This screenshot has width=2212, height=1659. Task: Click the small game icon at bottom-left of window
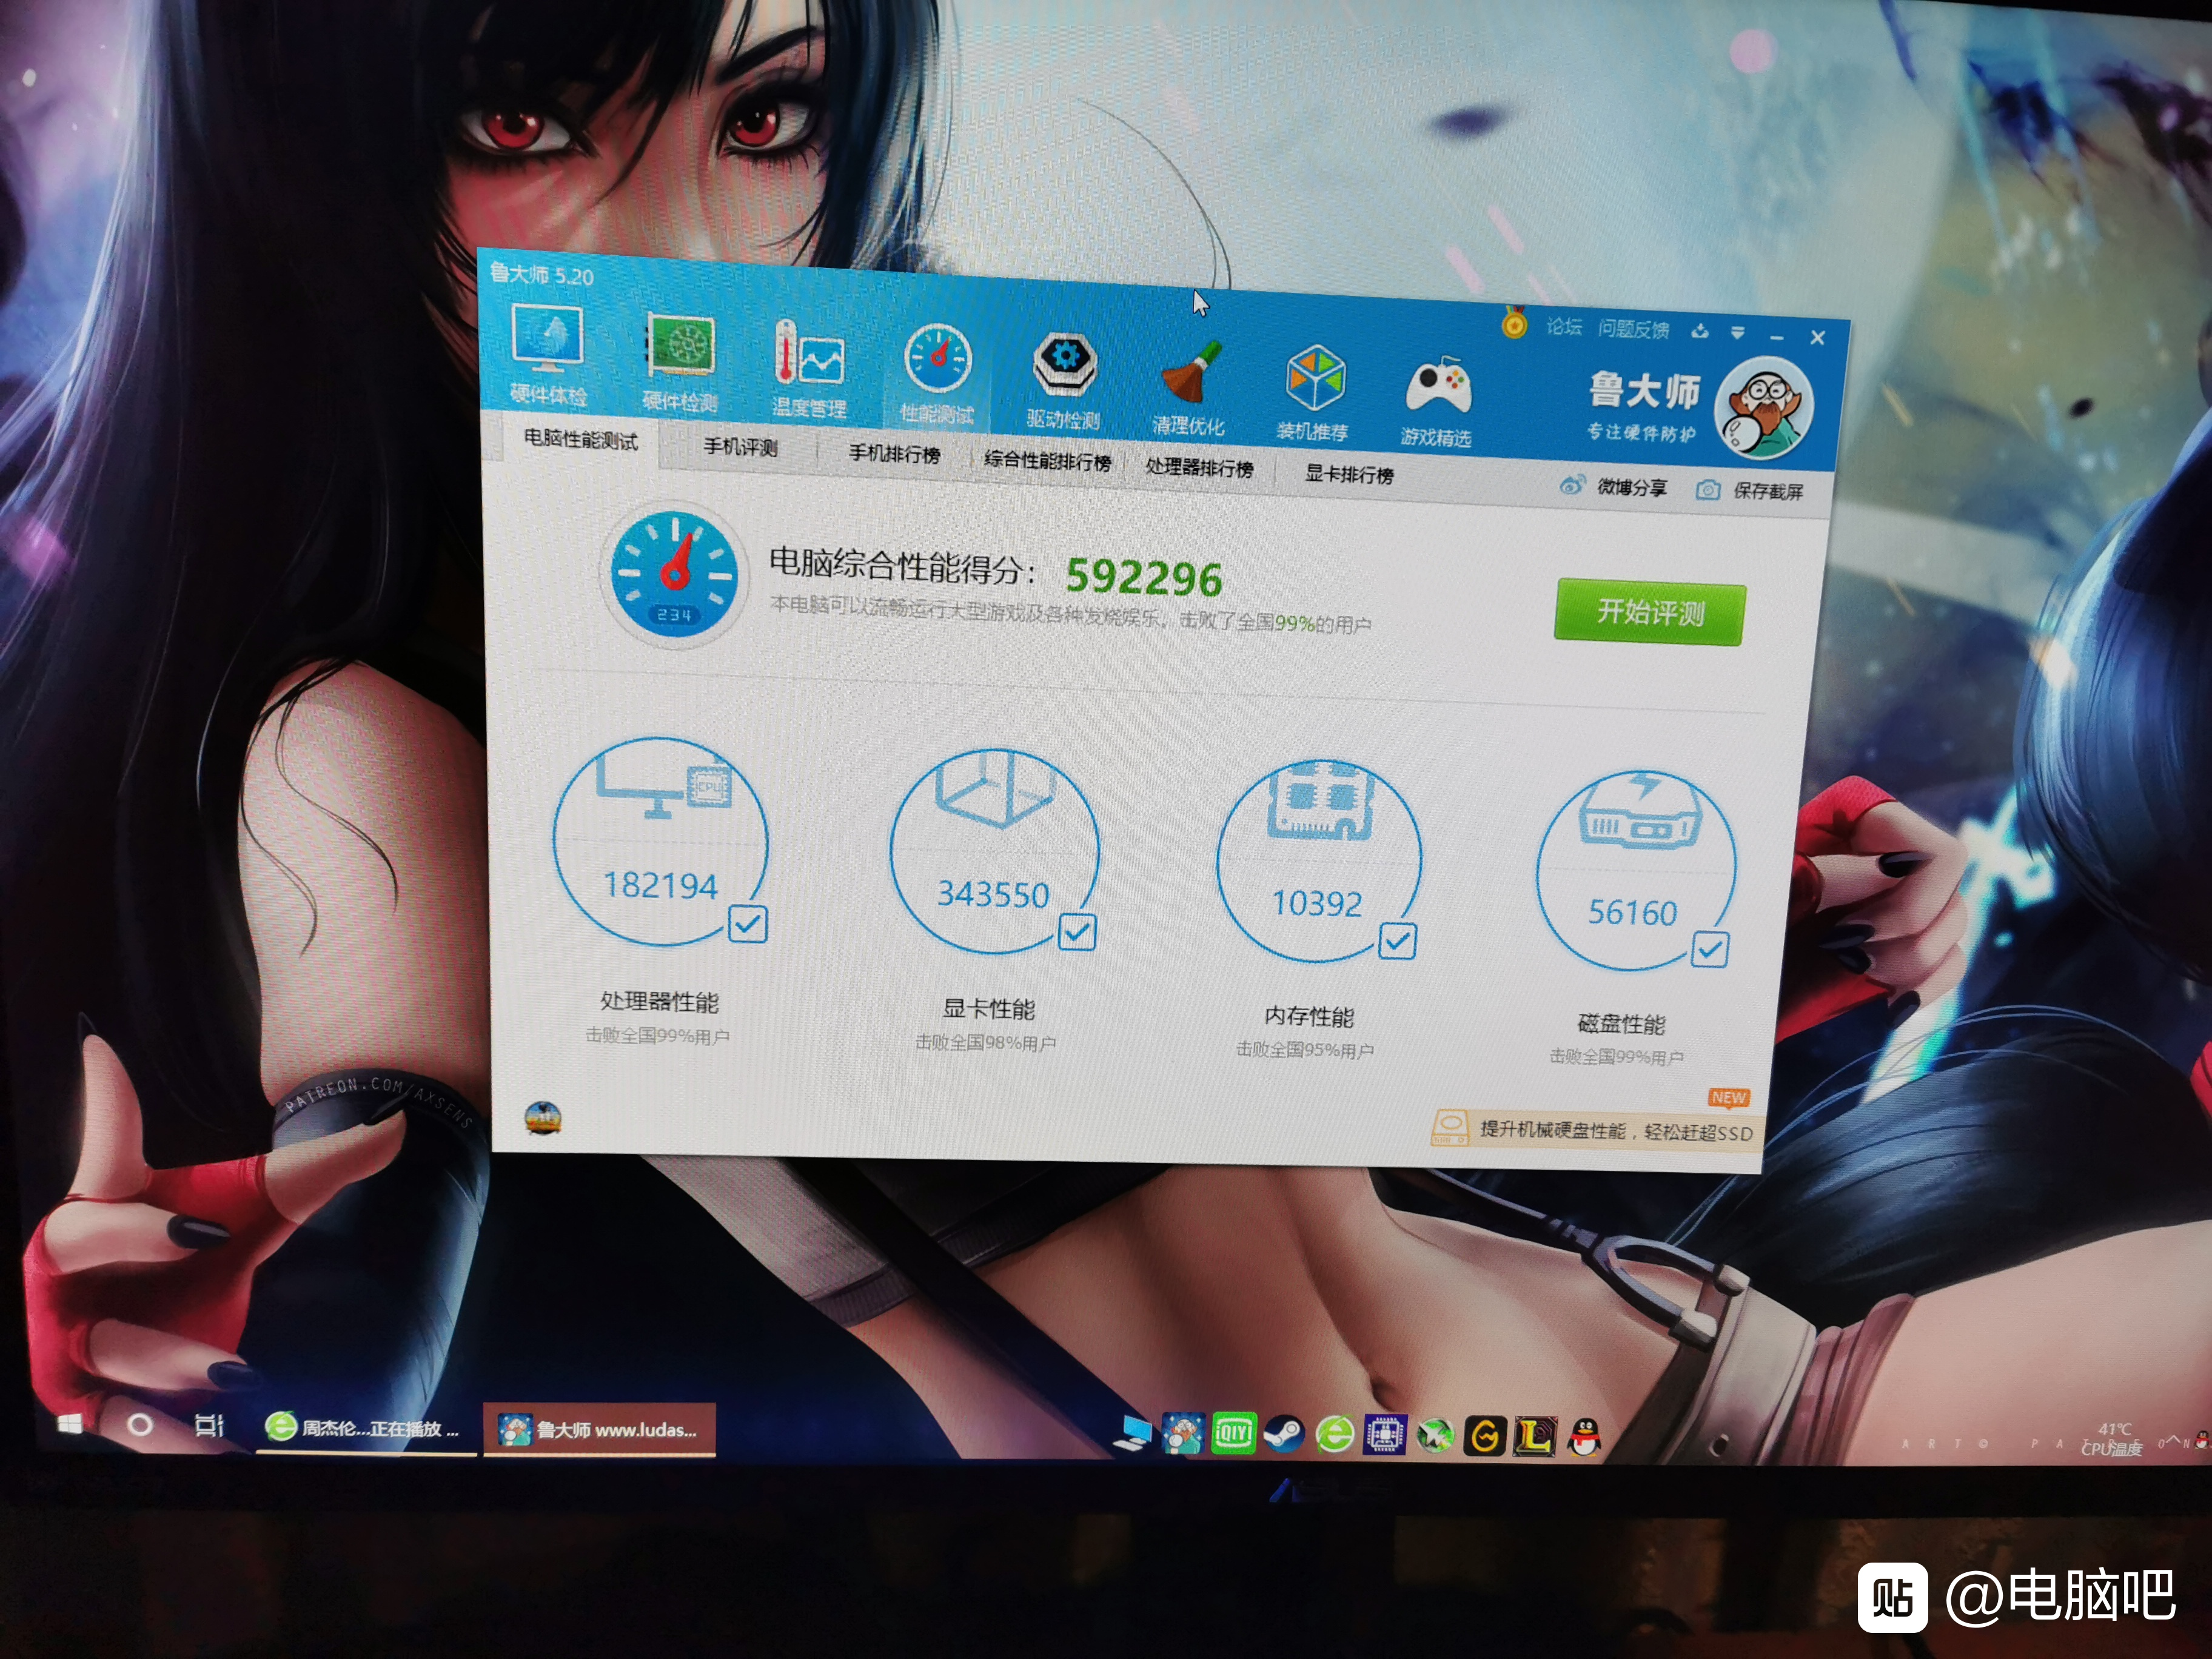(x=543, y=1117)
